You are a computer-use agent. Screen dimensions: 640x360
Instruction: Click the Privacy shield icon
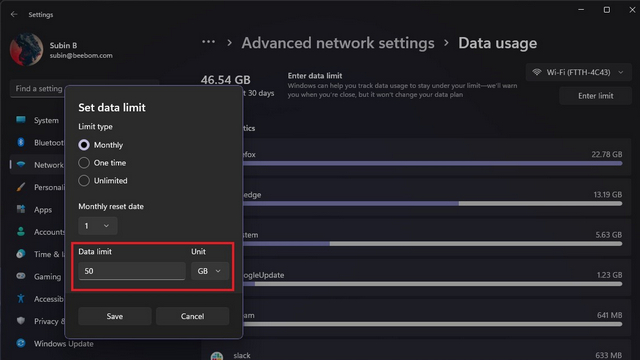point(21,320)
